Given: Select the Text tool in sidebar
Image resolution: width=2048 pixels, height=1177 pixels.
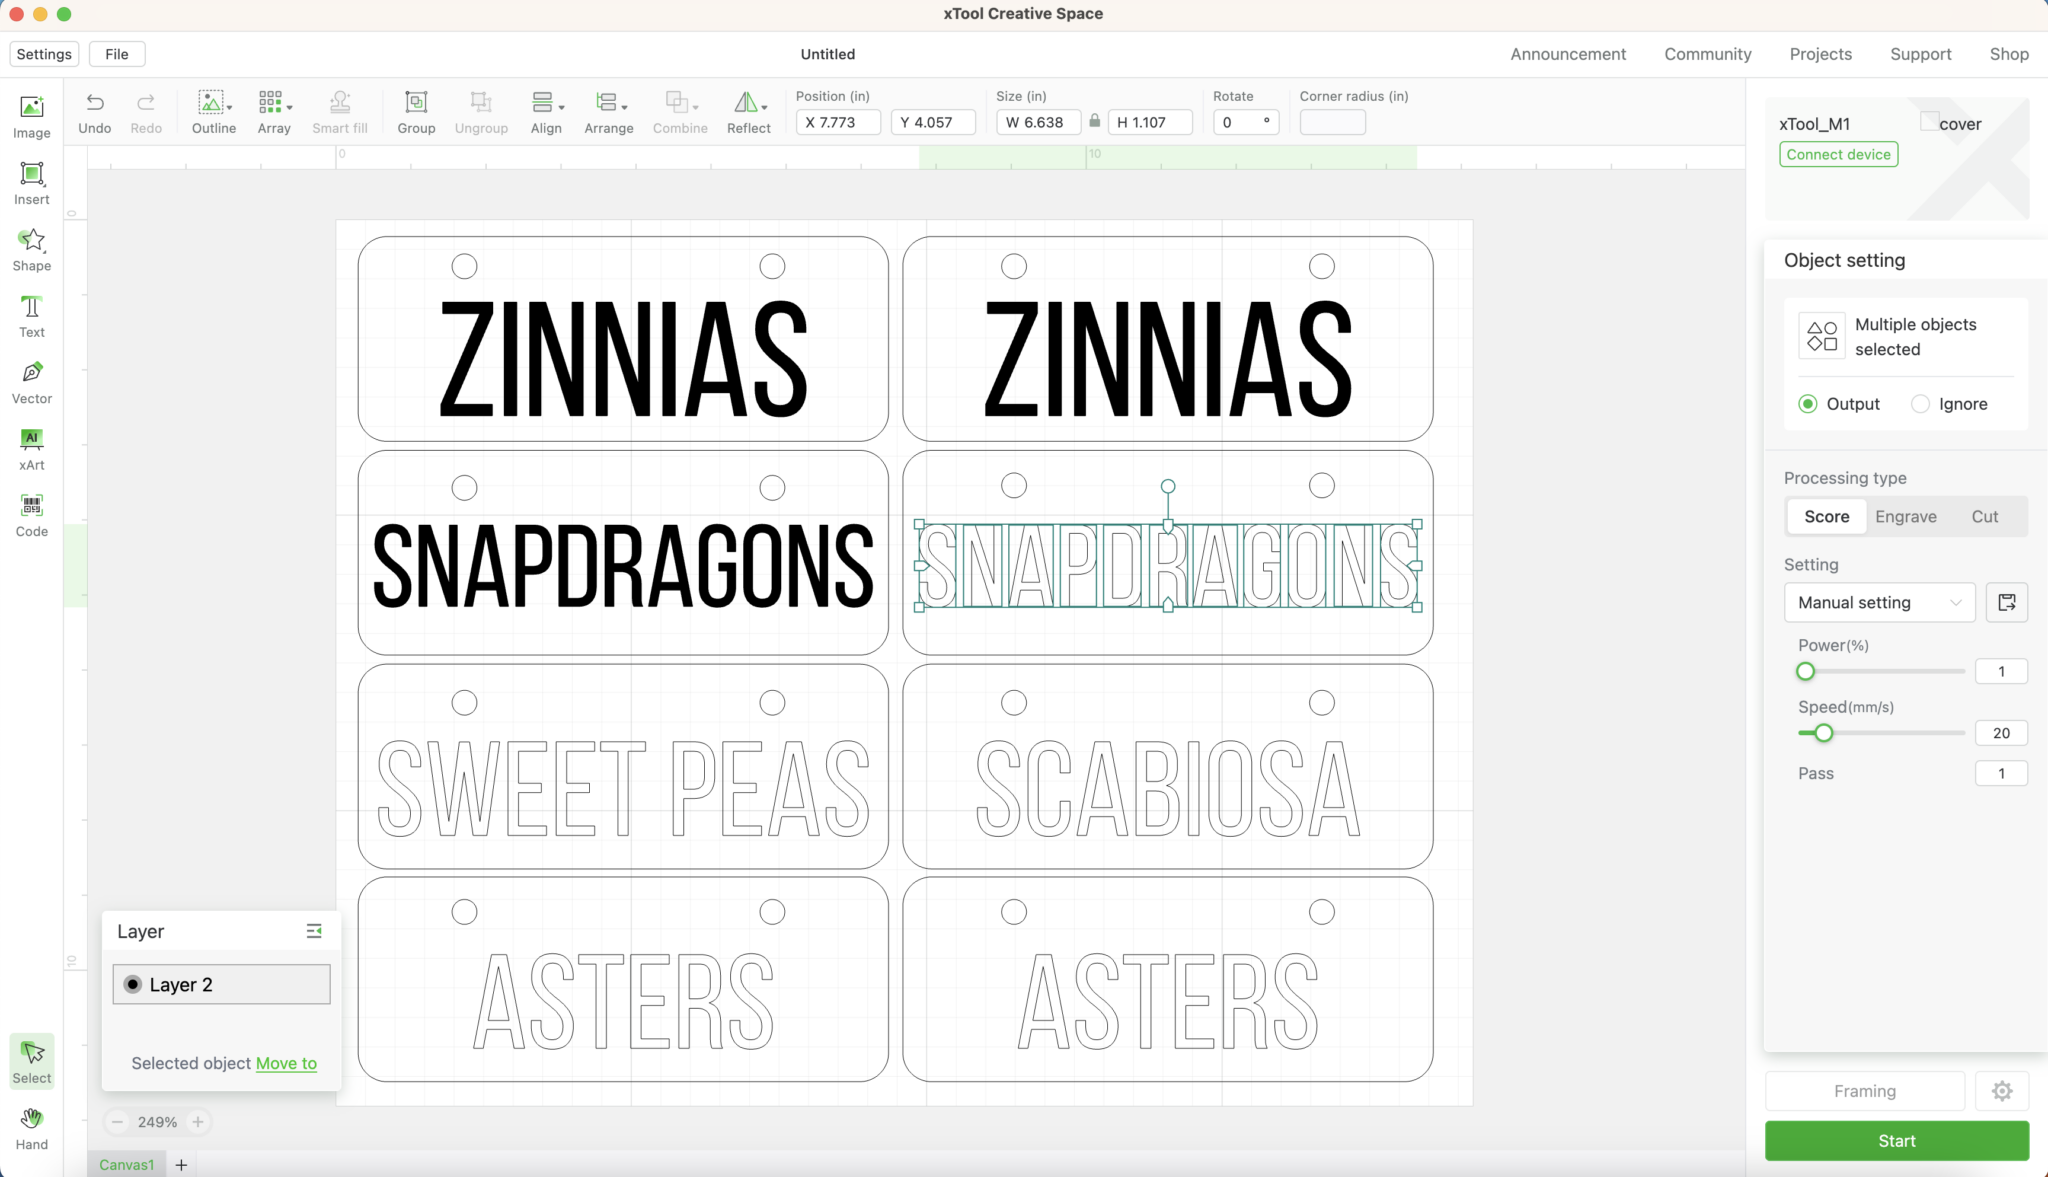Looking at the screenshot, I should click(31, 316).
